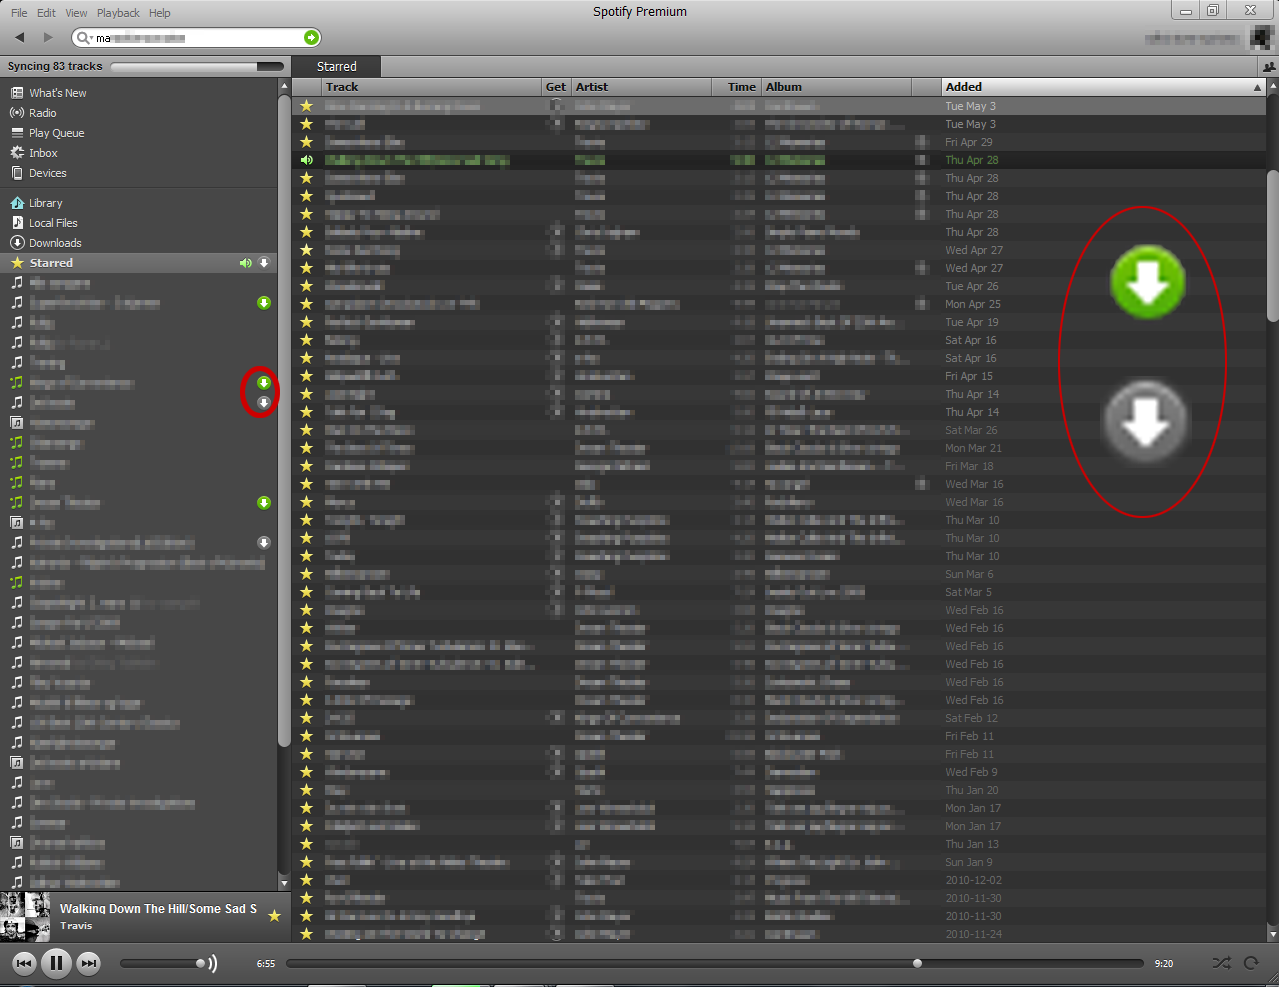Select the row added 2010-11-24
Viewport: 1279px width, 987px height.
pyautogui.click(x=778, y=934)
